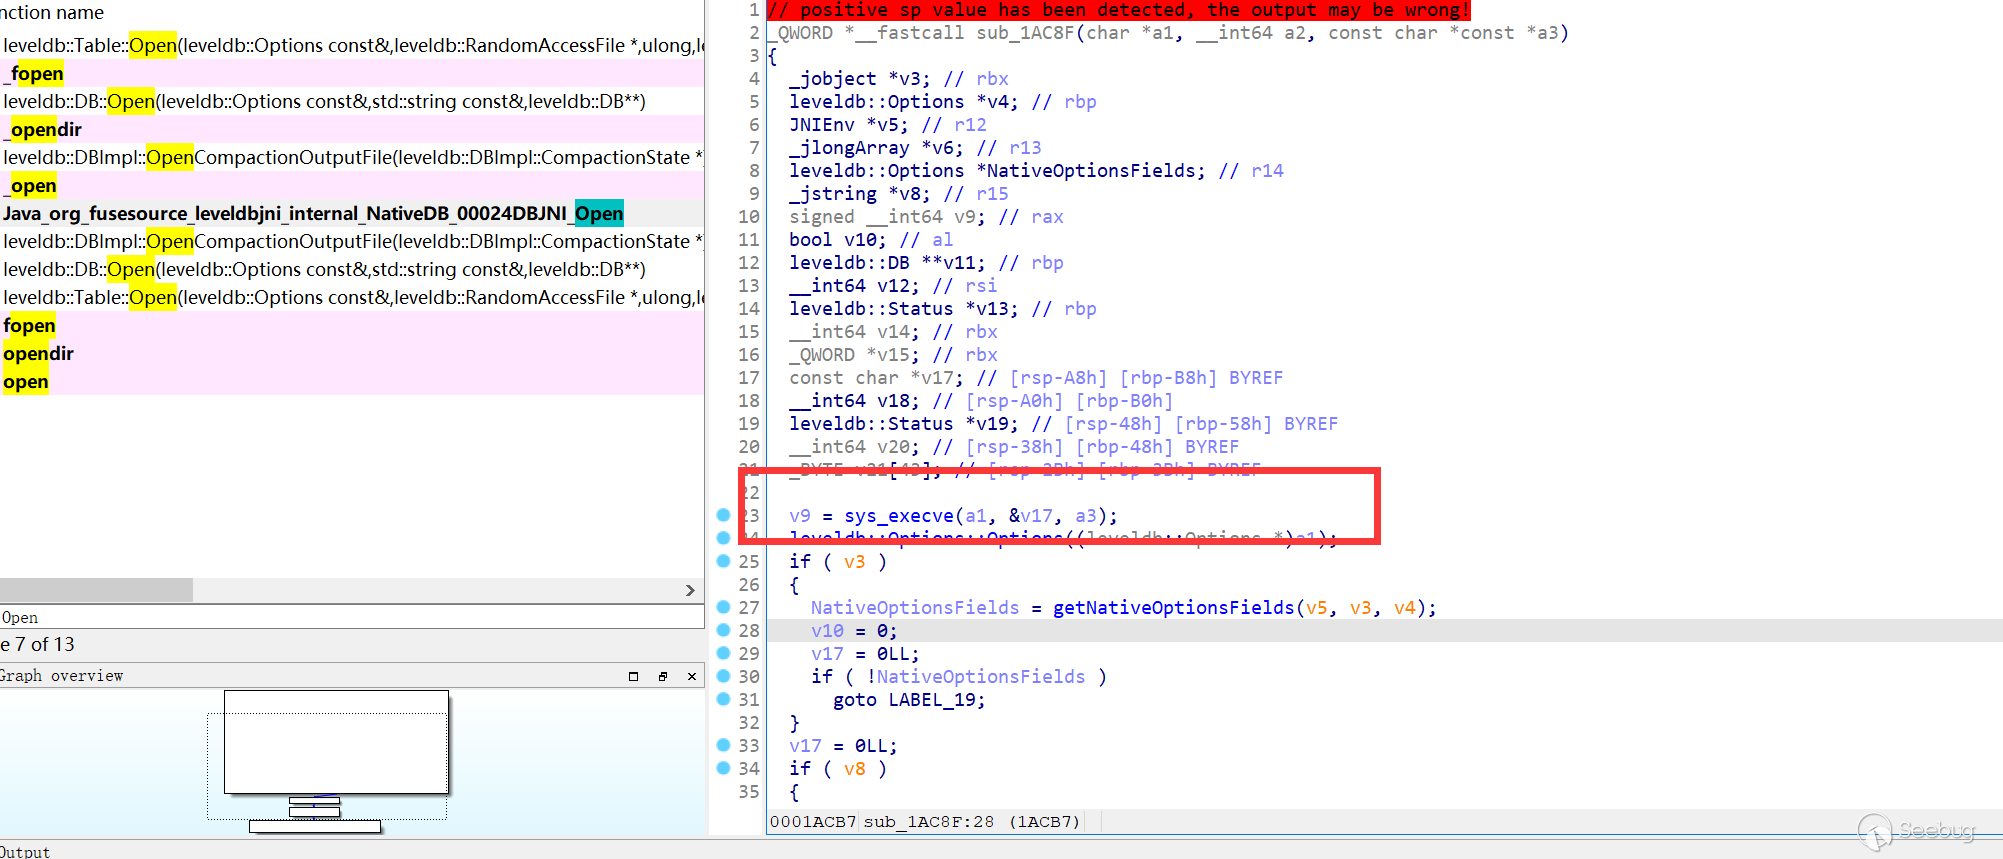The image size is (2003, 859).
Task: Select leveldb::Table::Open row directly above fopen
Action: pyautogui.click(x=352, y=297)
